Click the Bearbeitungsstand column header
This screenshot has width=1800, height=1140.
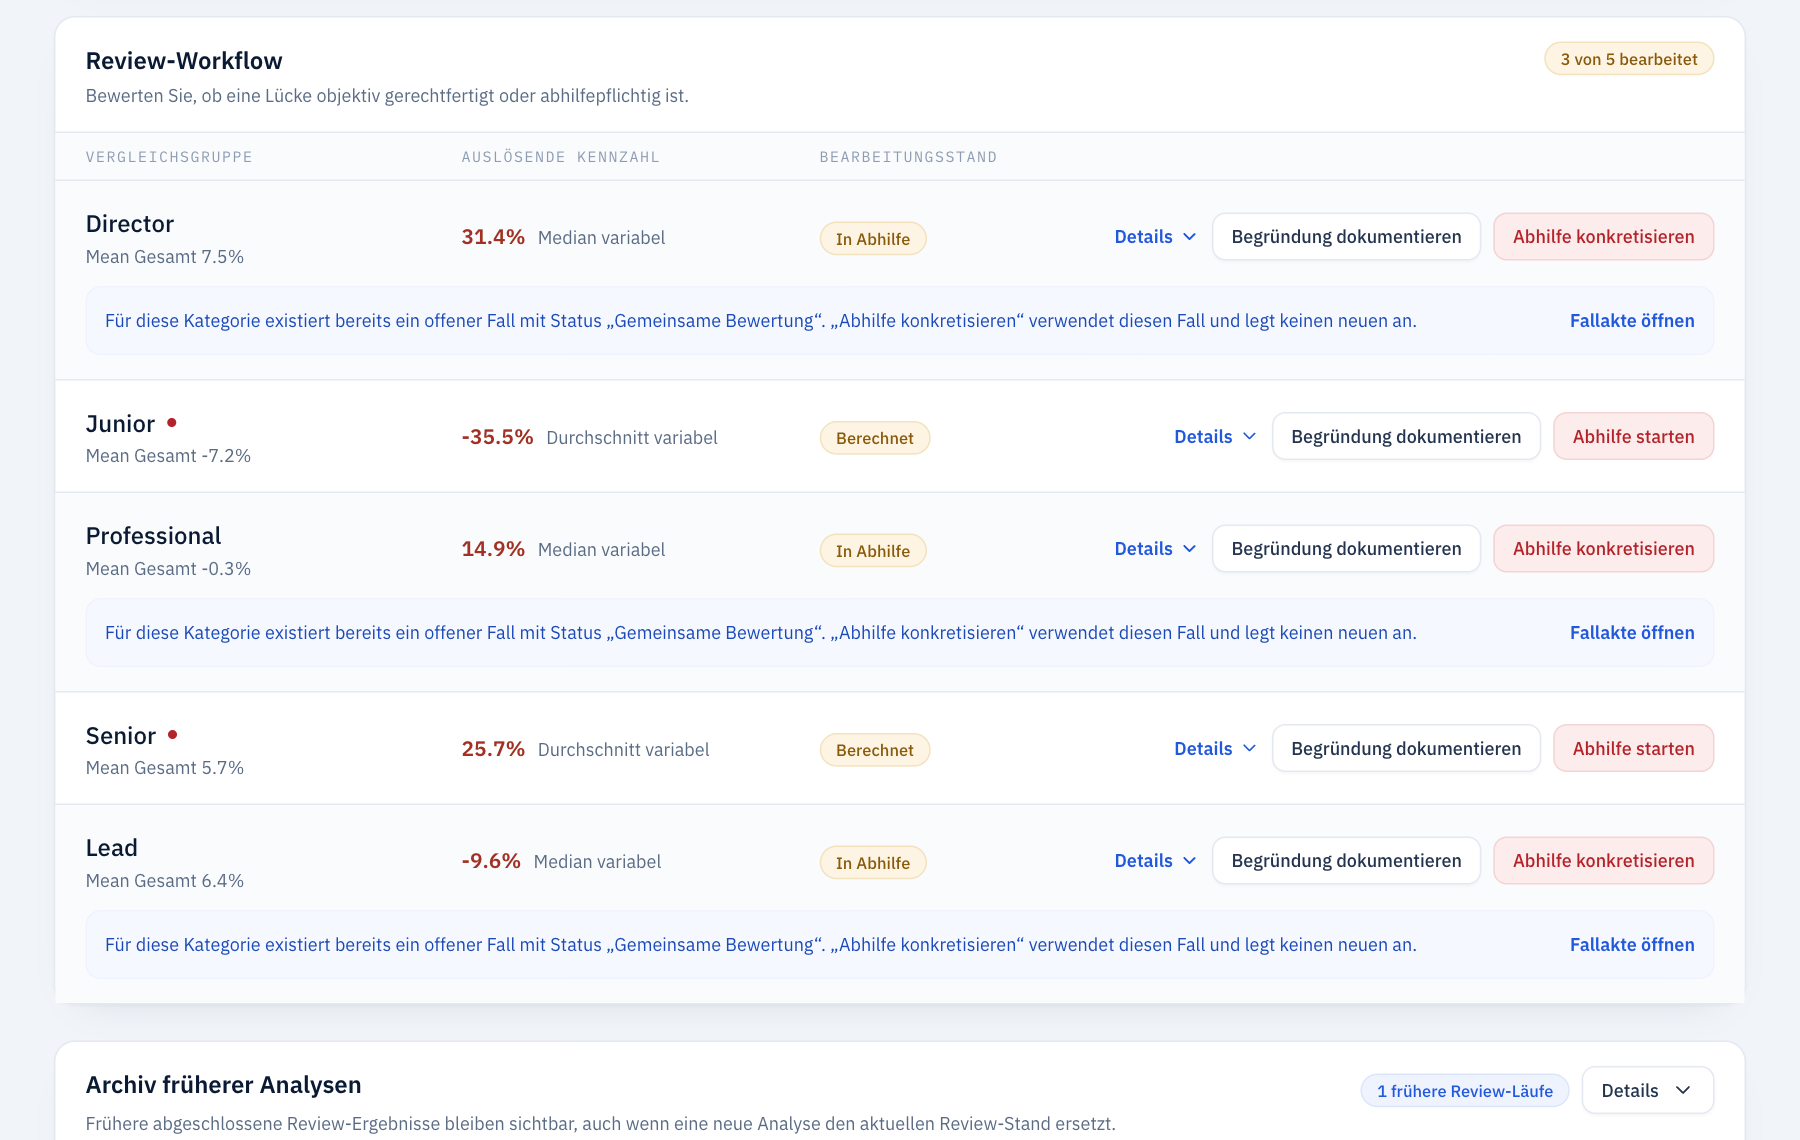pyautogui.click(x=908, y=157)
